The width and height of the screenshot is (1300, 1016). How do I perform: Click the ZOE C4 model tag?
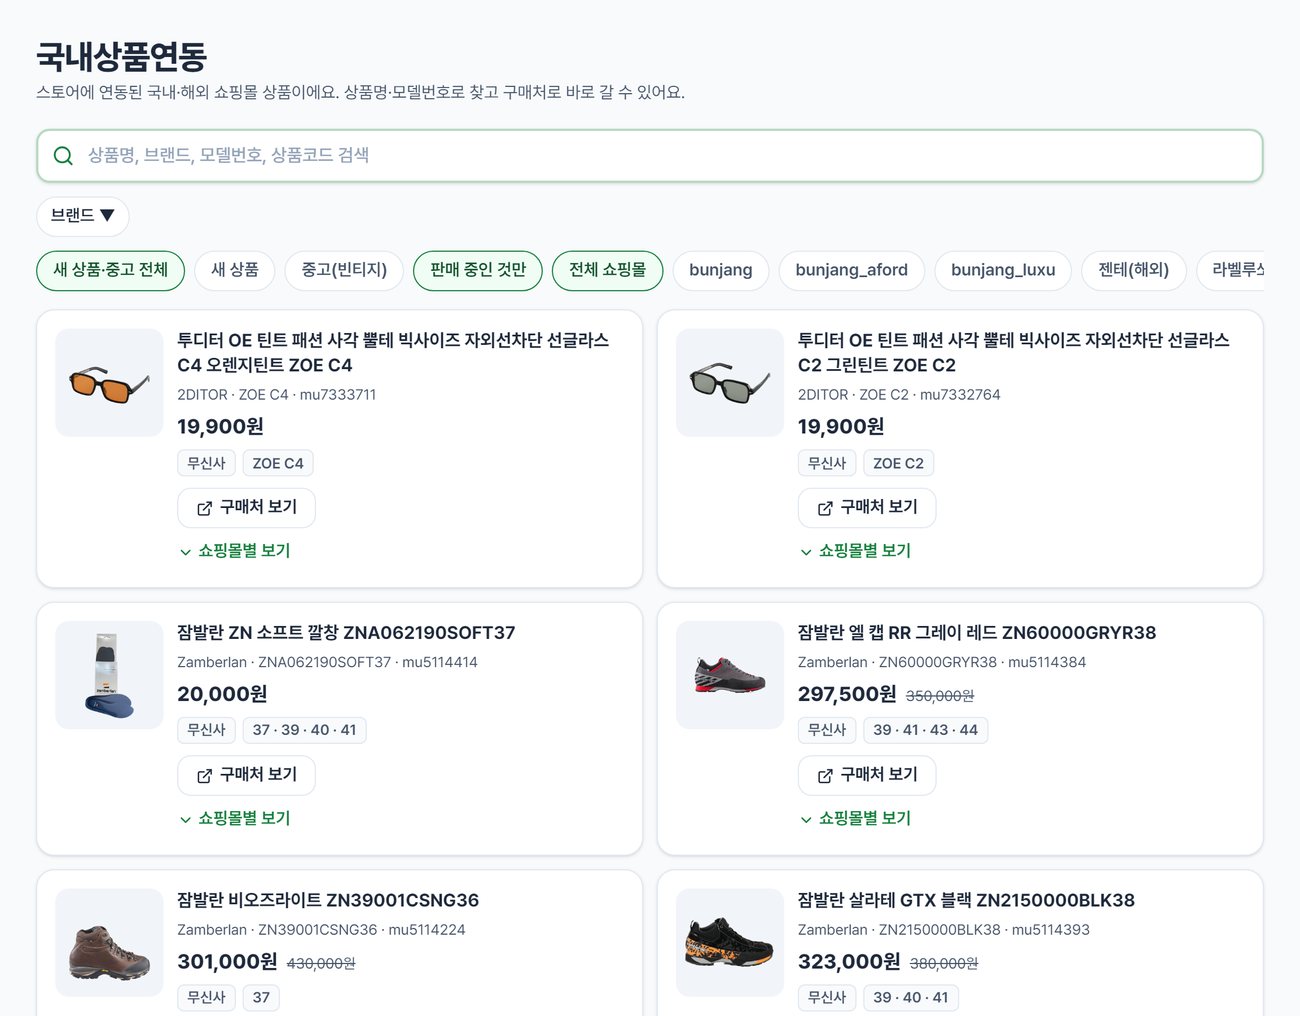tap(278, 464)
